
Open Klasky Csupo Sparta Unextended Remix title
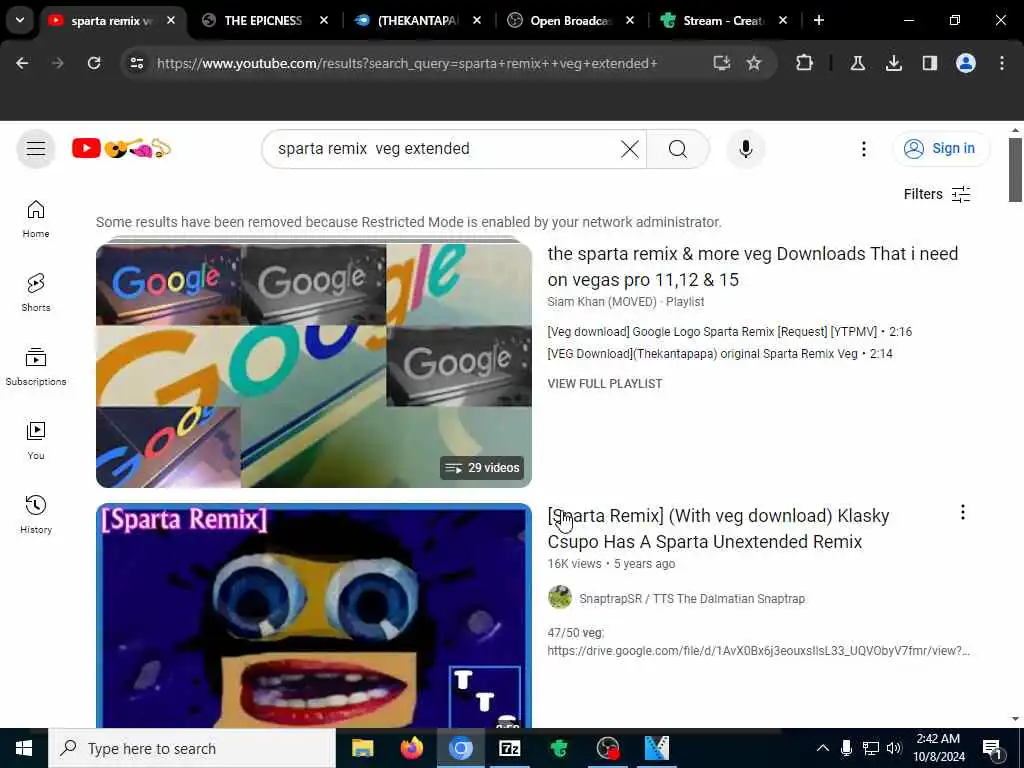click(718, 528)
